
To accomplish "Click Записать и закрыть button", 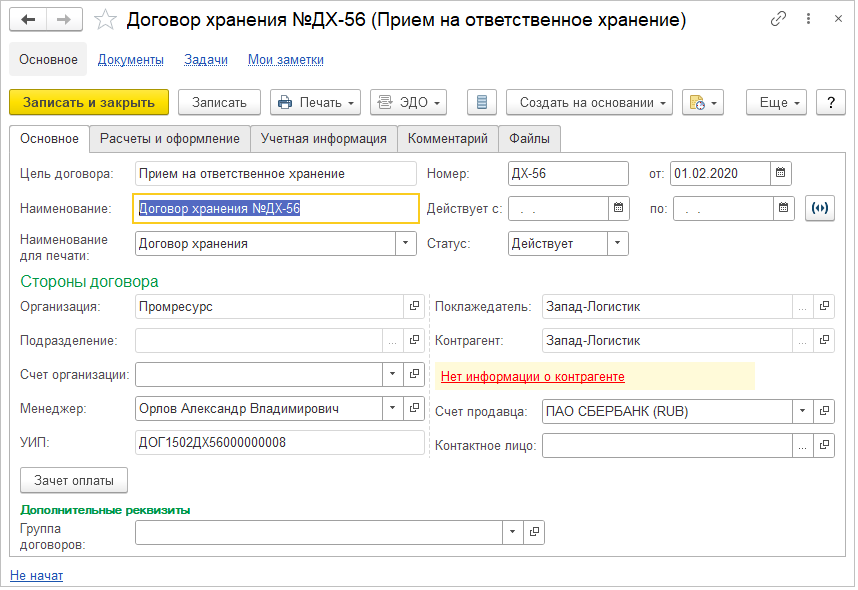I will tap(89, 102).
